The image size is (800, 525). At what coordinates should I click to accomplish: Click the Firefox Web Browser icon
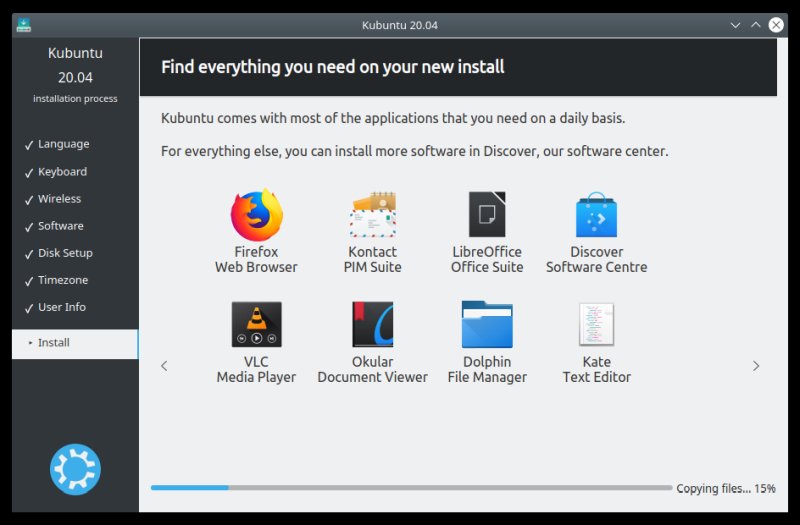pyautogui.click(x=256, y=215)
